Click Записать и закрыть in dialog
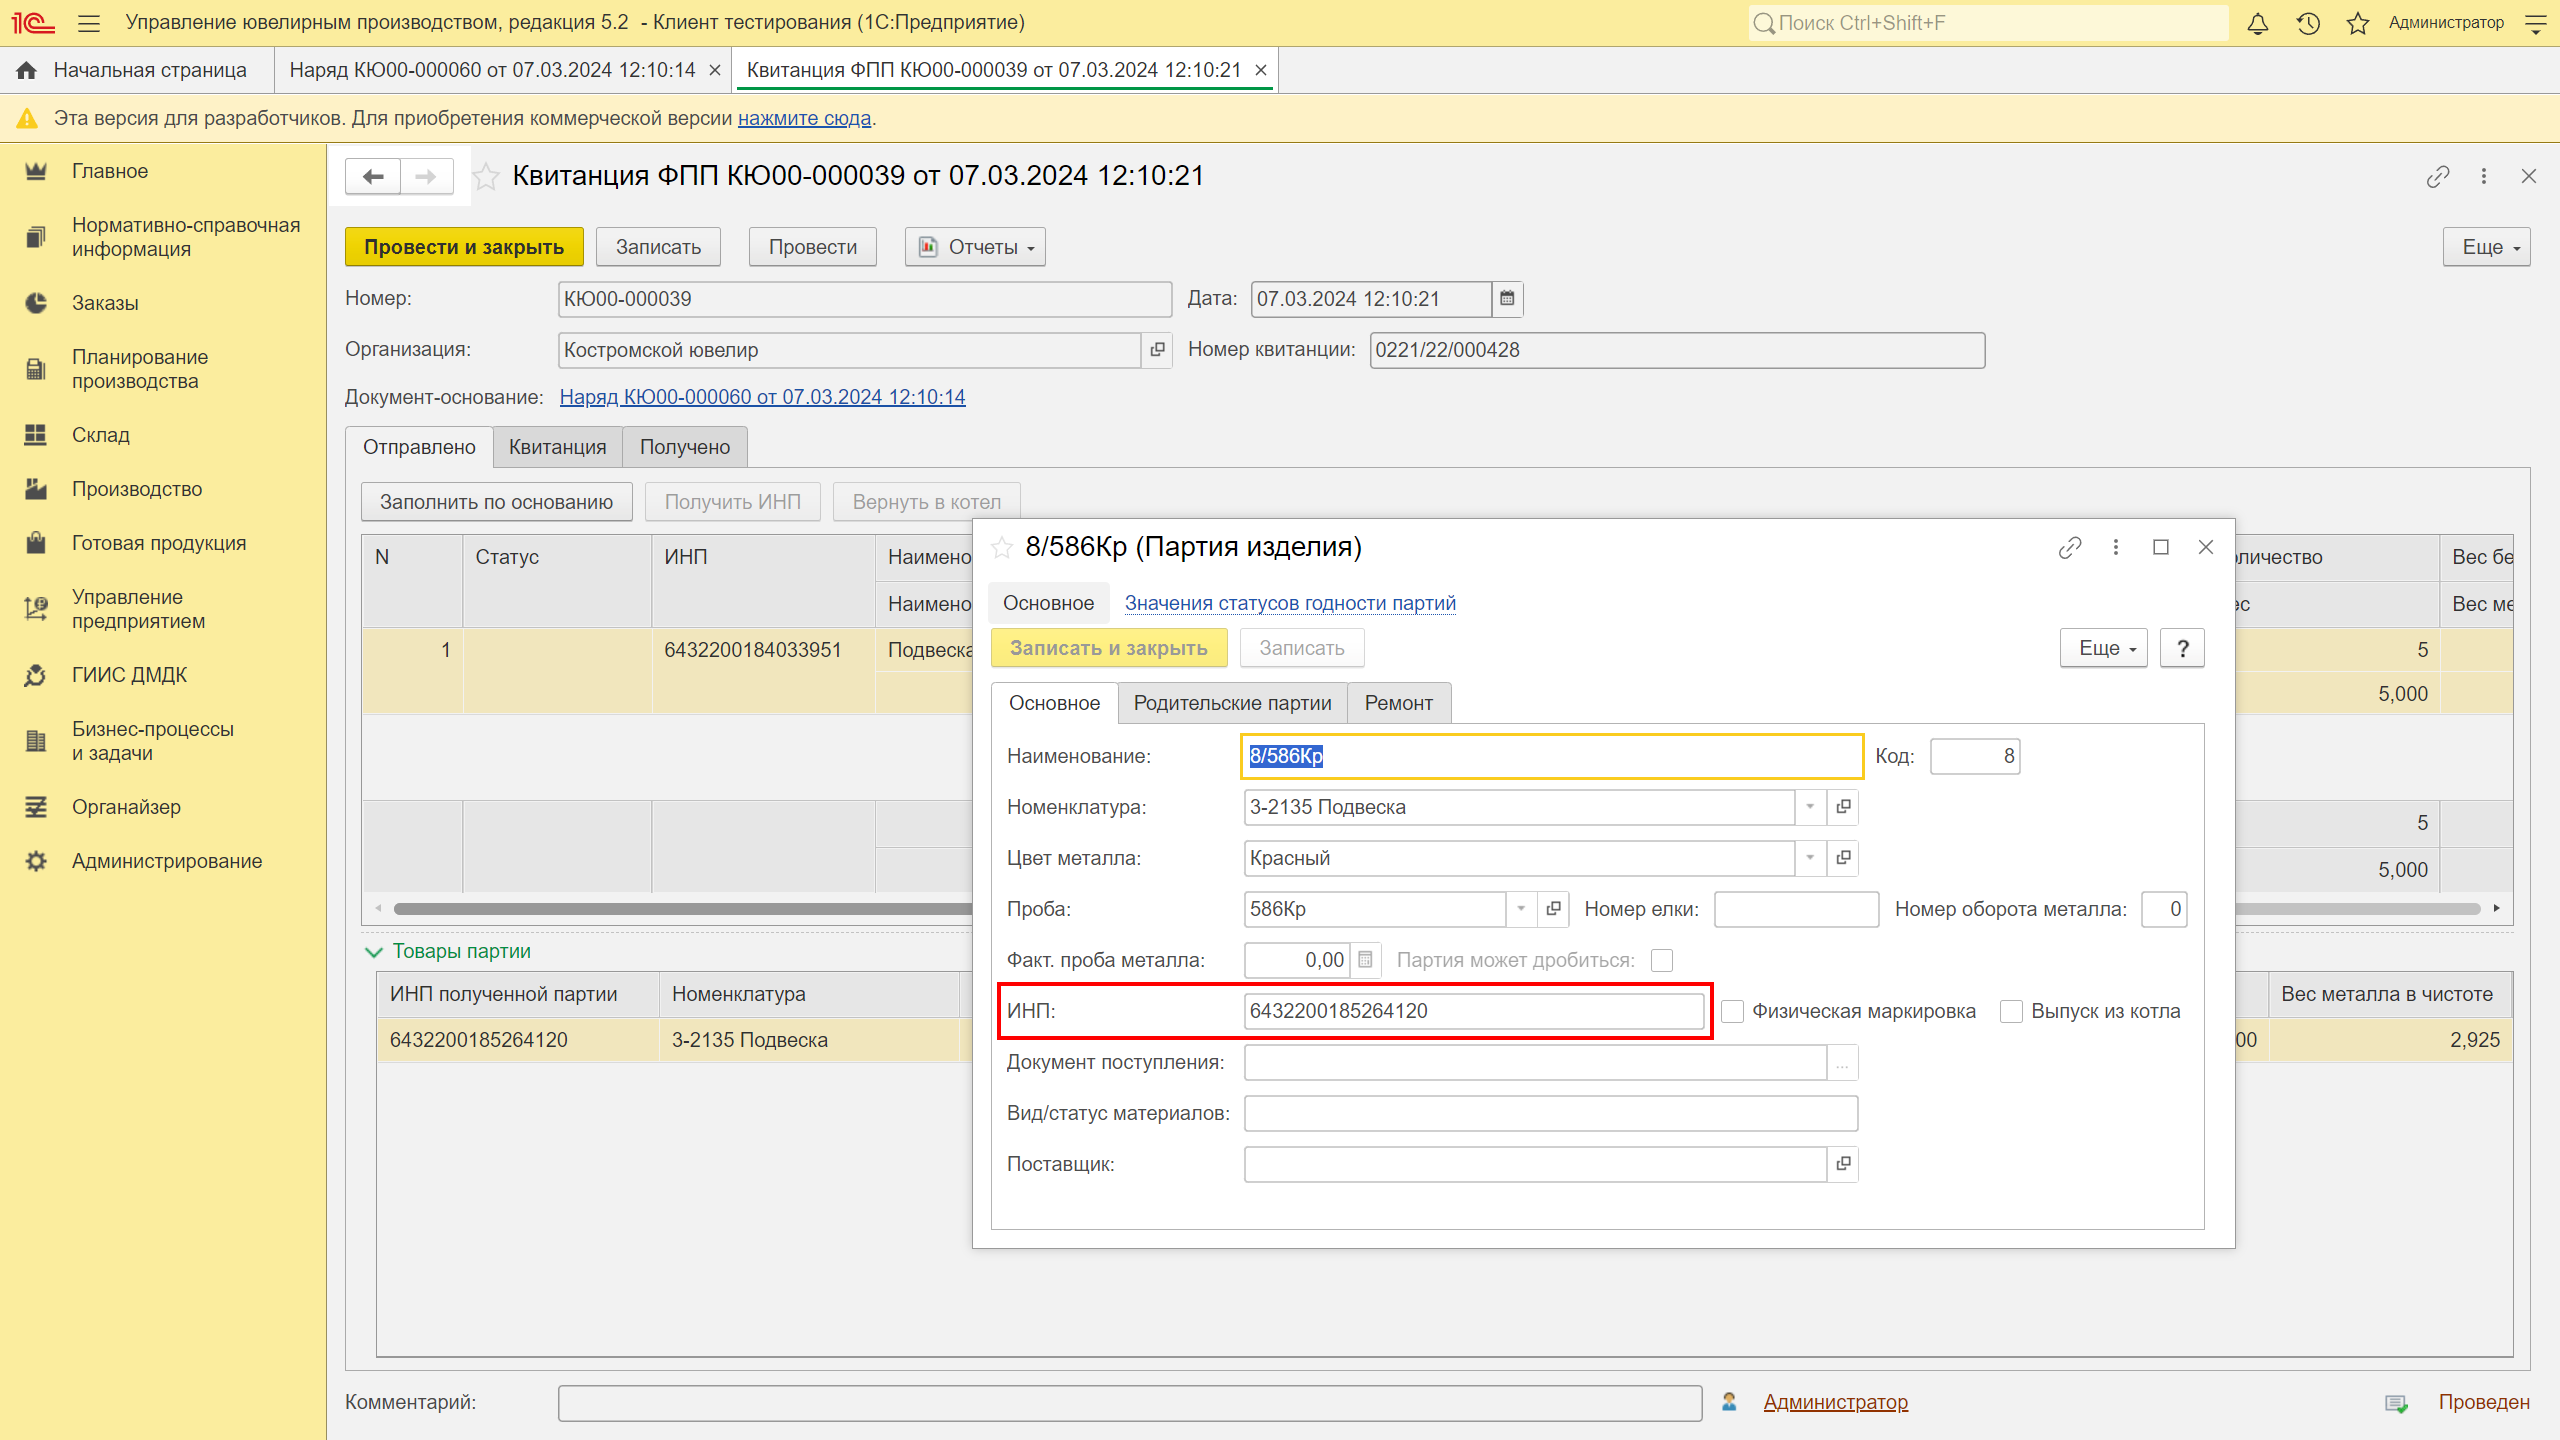 tap(1108, 648)
